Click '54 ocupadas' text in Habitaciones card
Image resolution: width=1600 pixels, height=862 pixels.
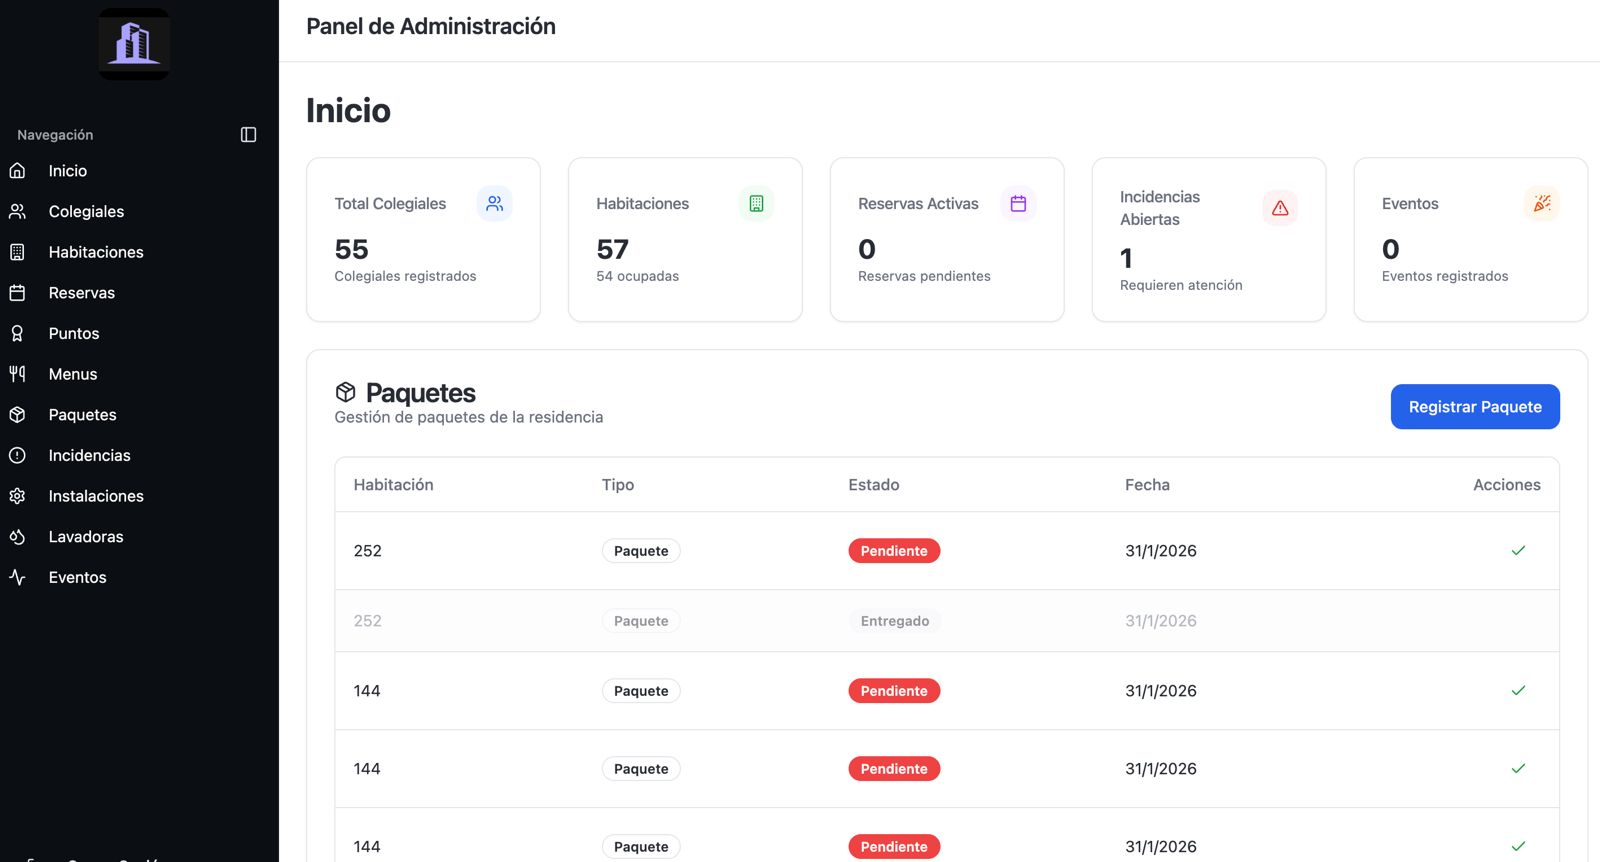[638, 276]
